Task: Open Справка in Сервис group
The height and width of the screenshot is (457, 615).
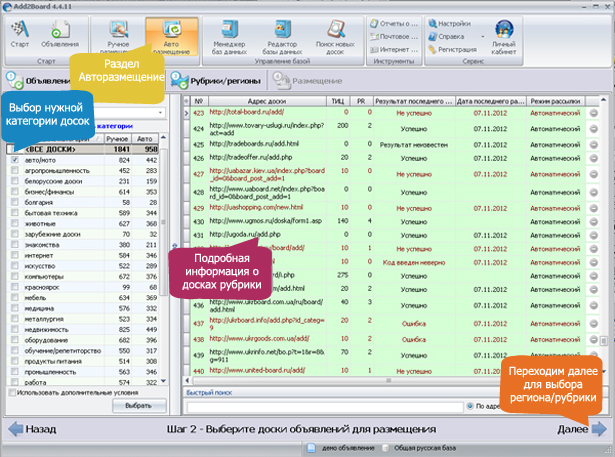Action: click(x=446, y=36)
